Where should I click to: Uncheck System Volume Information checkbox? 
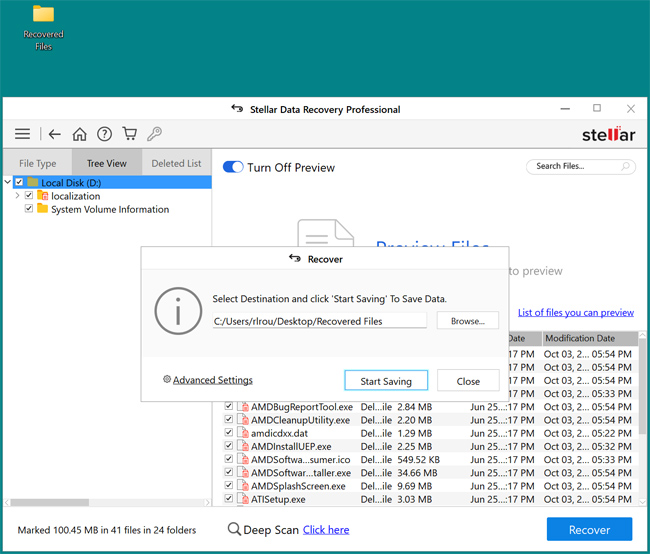[29, 208]
